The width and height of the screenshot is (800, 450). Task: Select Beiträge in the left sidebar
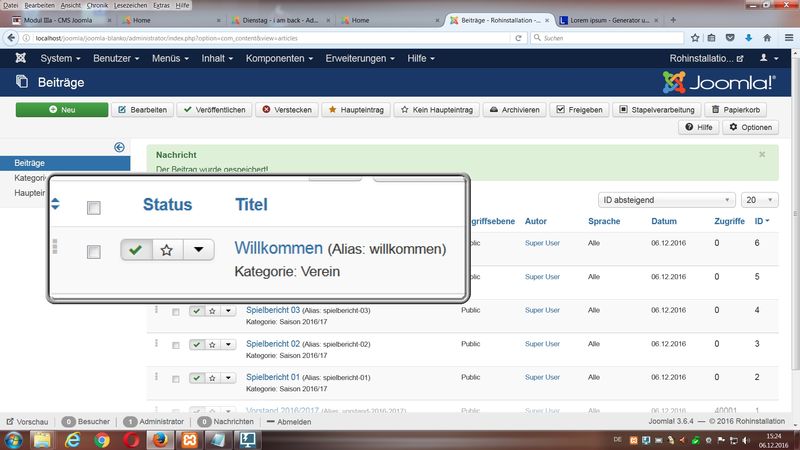click(65, 163)
